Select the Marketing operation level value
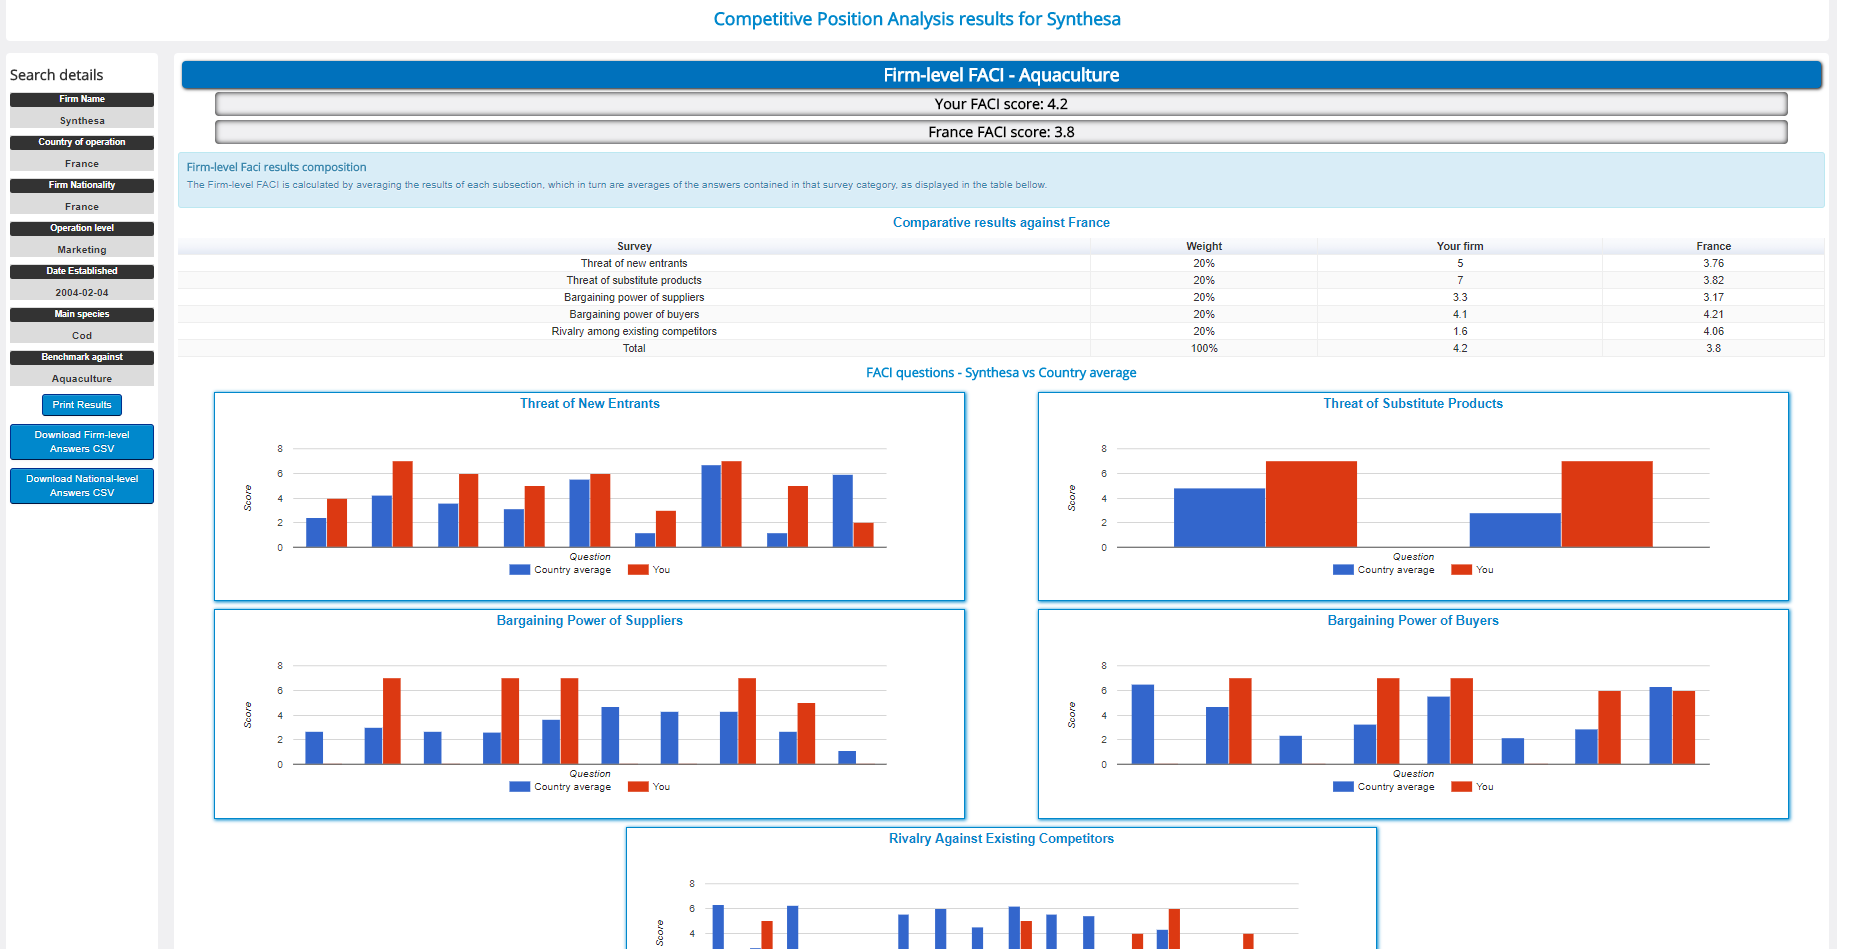Viewport: 1851px width, 949px height. 82,250
